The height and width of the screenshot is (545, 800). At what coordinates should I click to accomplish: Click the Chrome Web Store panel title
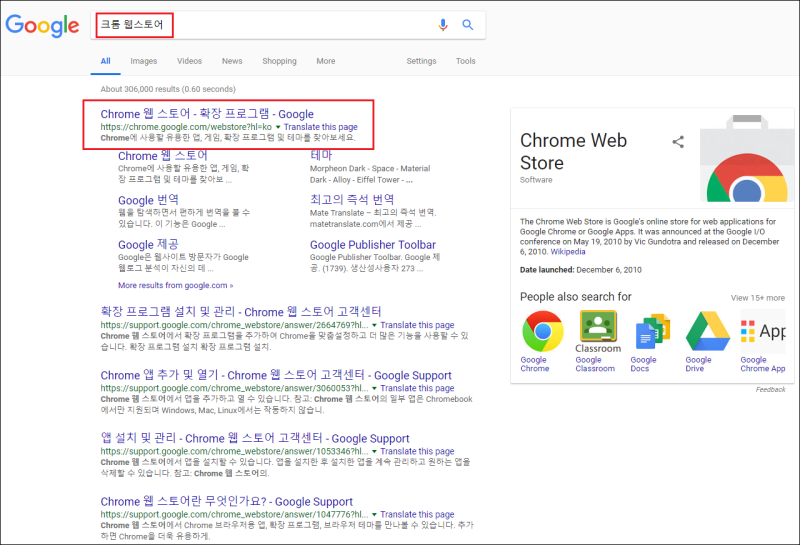pyautogui.click(x=573, y=152)
